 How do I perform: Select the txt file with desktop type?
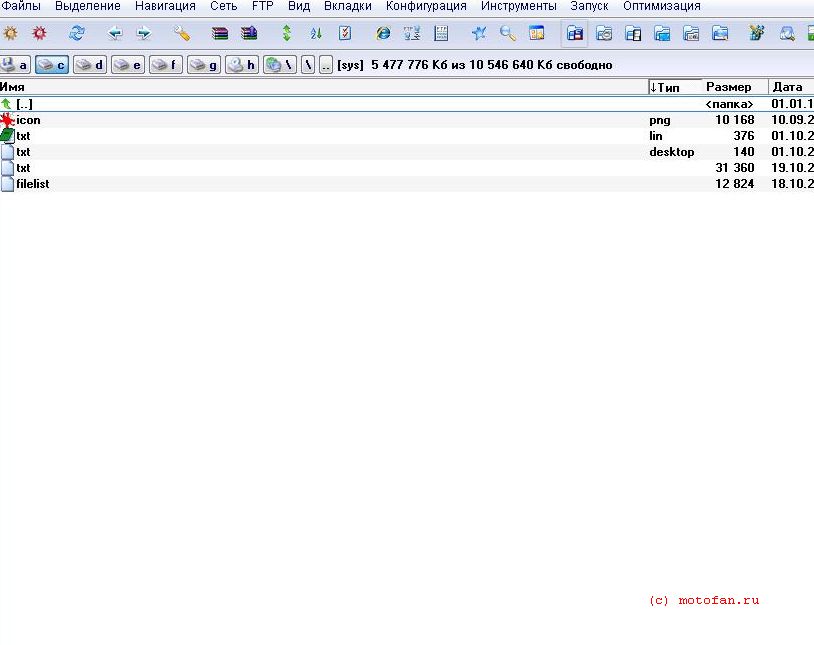click(407, 152)
